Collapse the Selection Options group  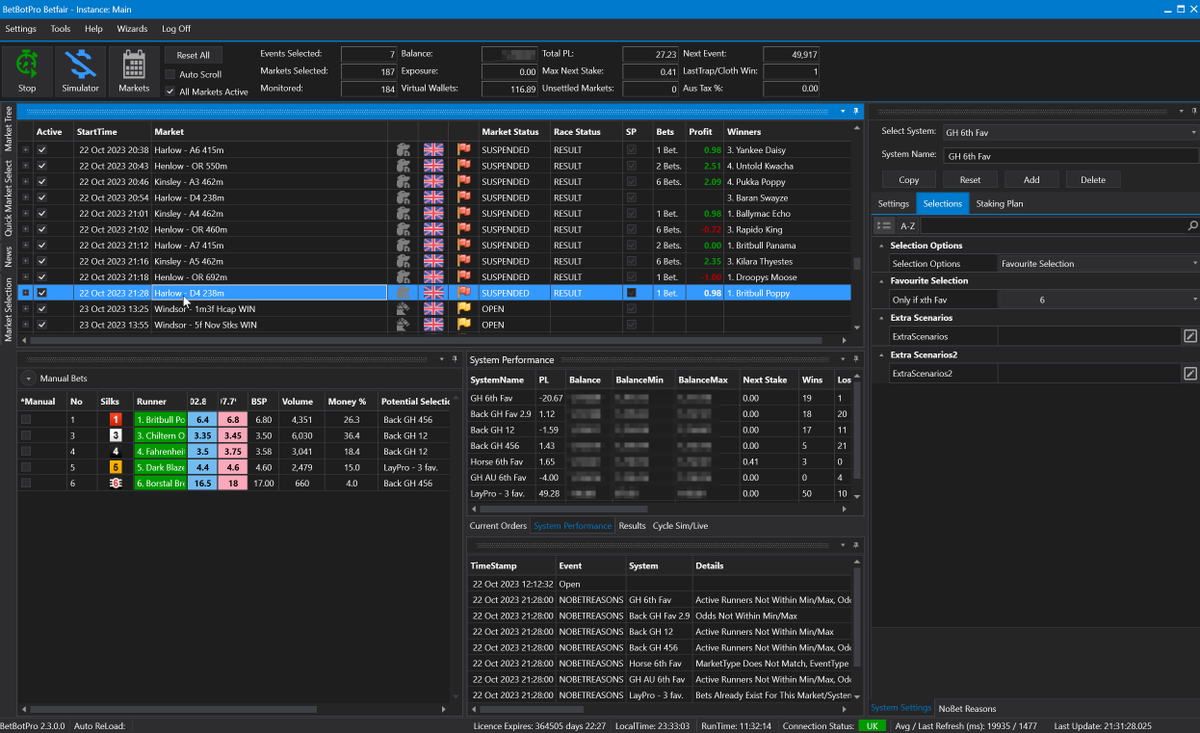click(x=881, y=246)
